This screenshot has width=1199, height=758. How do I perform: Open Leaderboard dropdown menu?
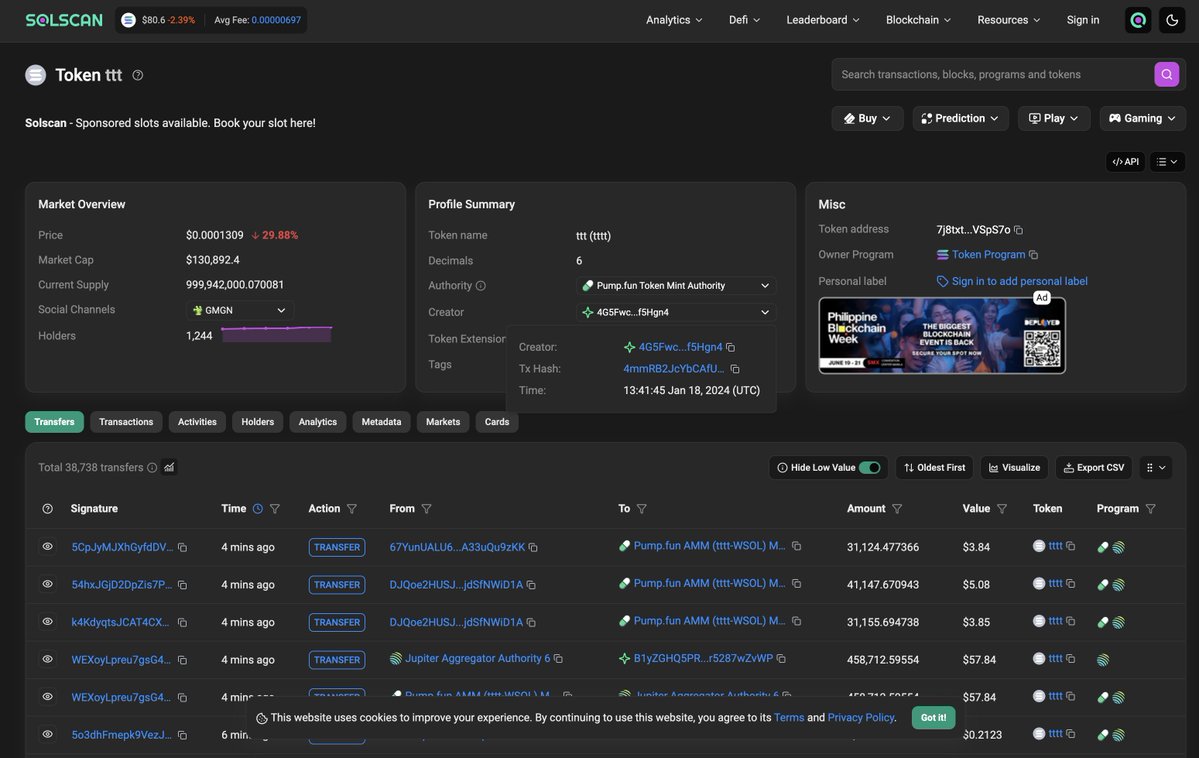pos(823,20)
